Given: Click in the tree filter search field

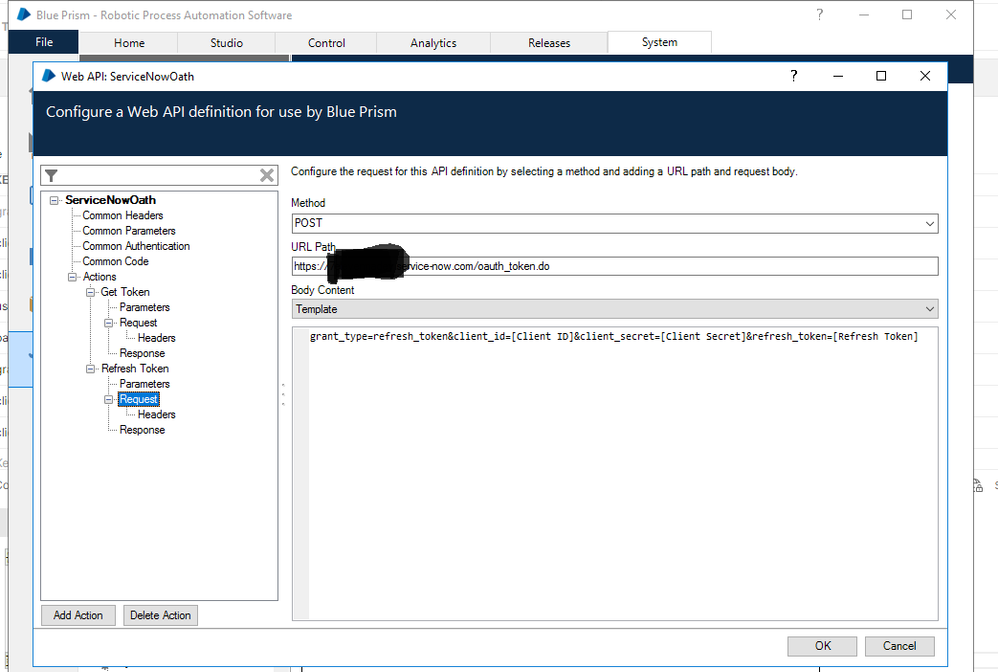Looking at the screenshot, I should 158,176.
